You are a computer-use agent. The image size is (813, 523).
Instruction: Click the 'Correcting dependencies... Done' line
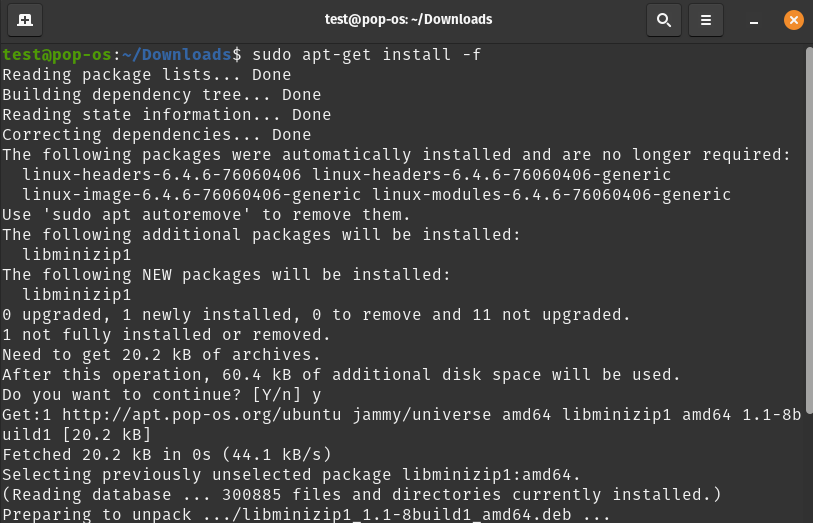(x=157, y=135)
